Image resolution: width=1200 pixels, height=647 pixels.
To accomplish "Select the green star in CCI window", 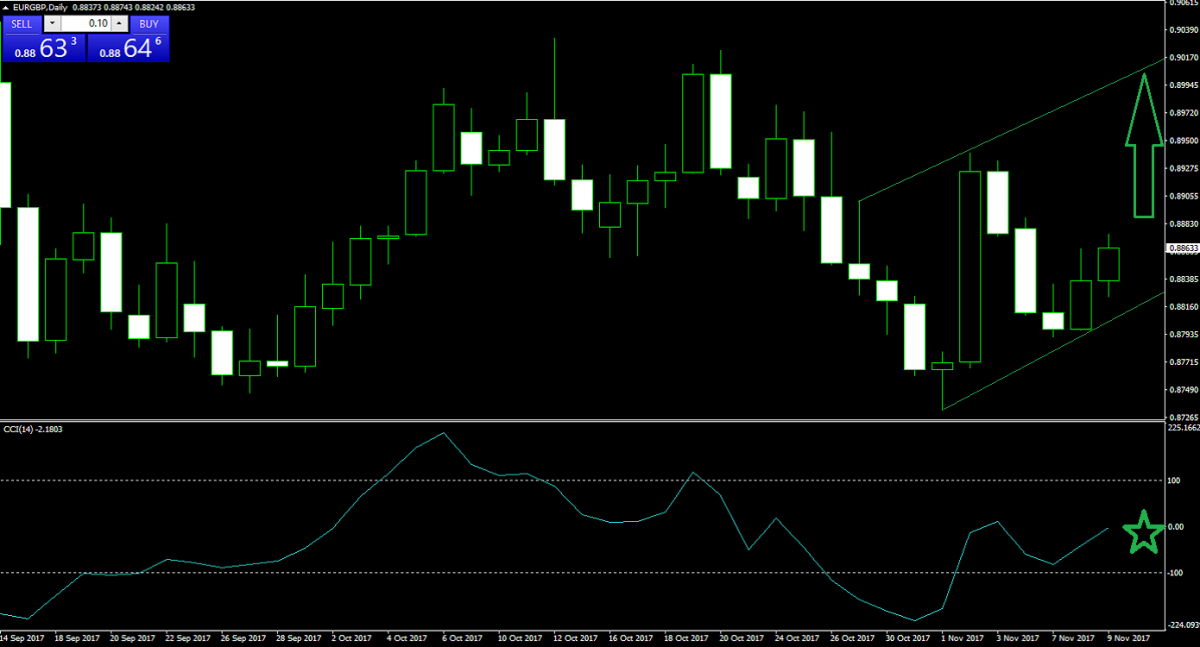I will click(x=1144, y=533).
